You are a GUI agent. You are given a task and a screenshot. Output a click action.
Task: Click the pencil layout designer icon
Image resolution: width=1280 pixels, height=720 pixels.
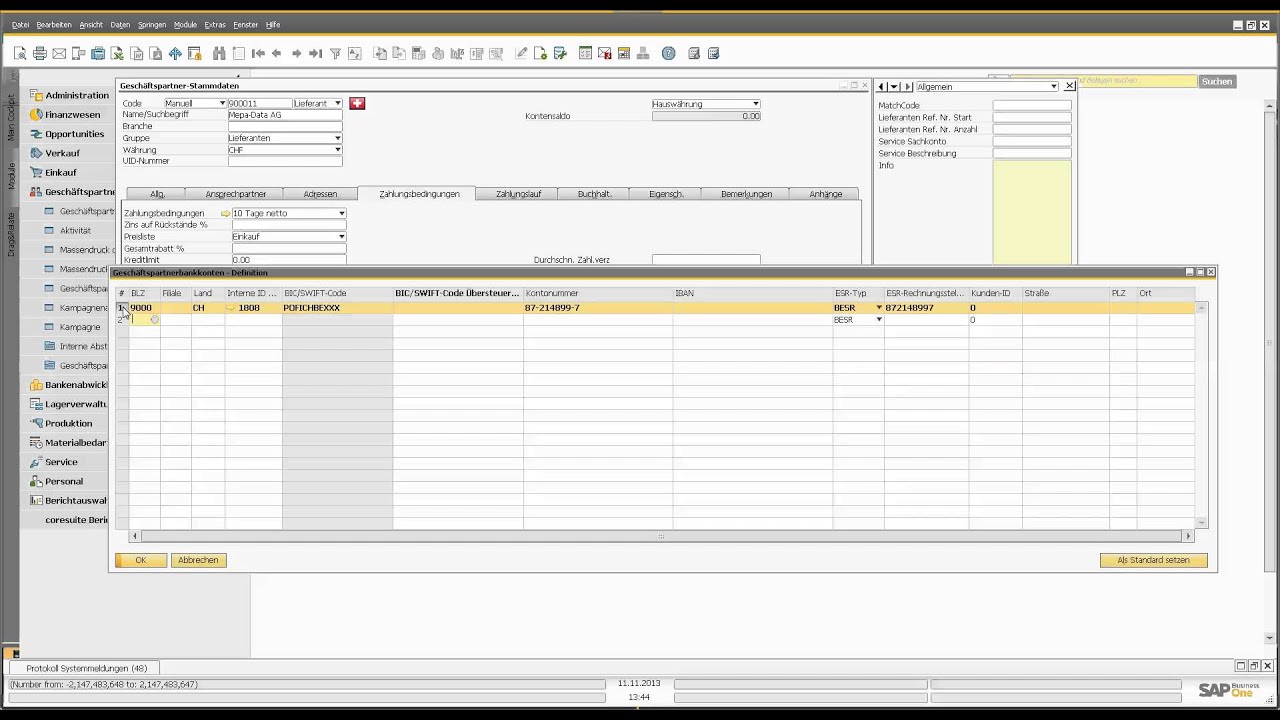(521, 53)
